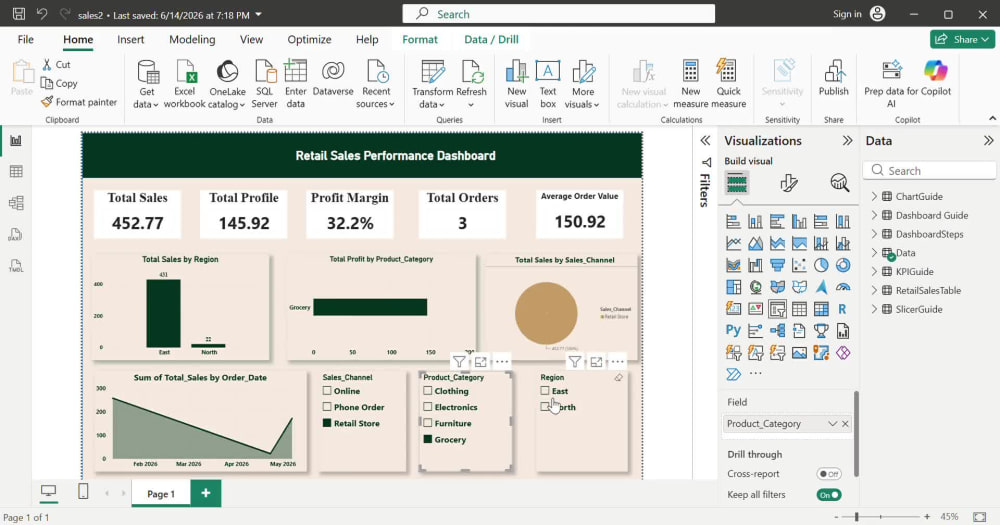Open the Format visual tab icon
The height and width of the screenshot is (525, 1000).
(788, 184)
